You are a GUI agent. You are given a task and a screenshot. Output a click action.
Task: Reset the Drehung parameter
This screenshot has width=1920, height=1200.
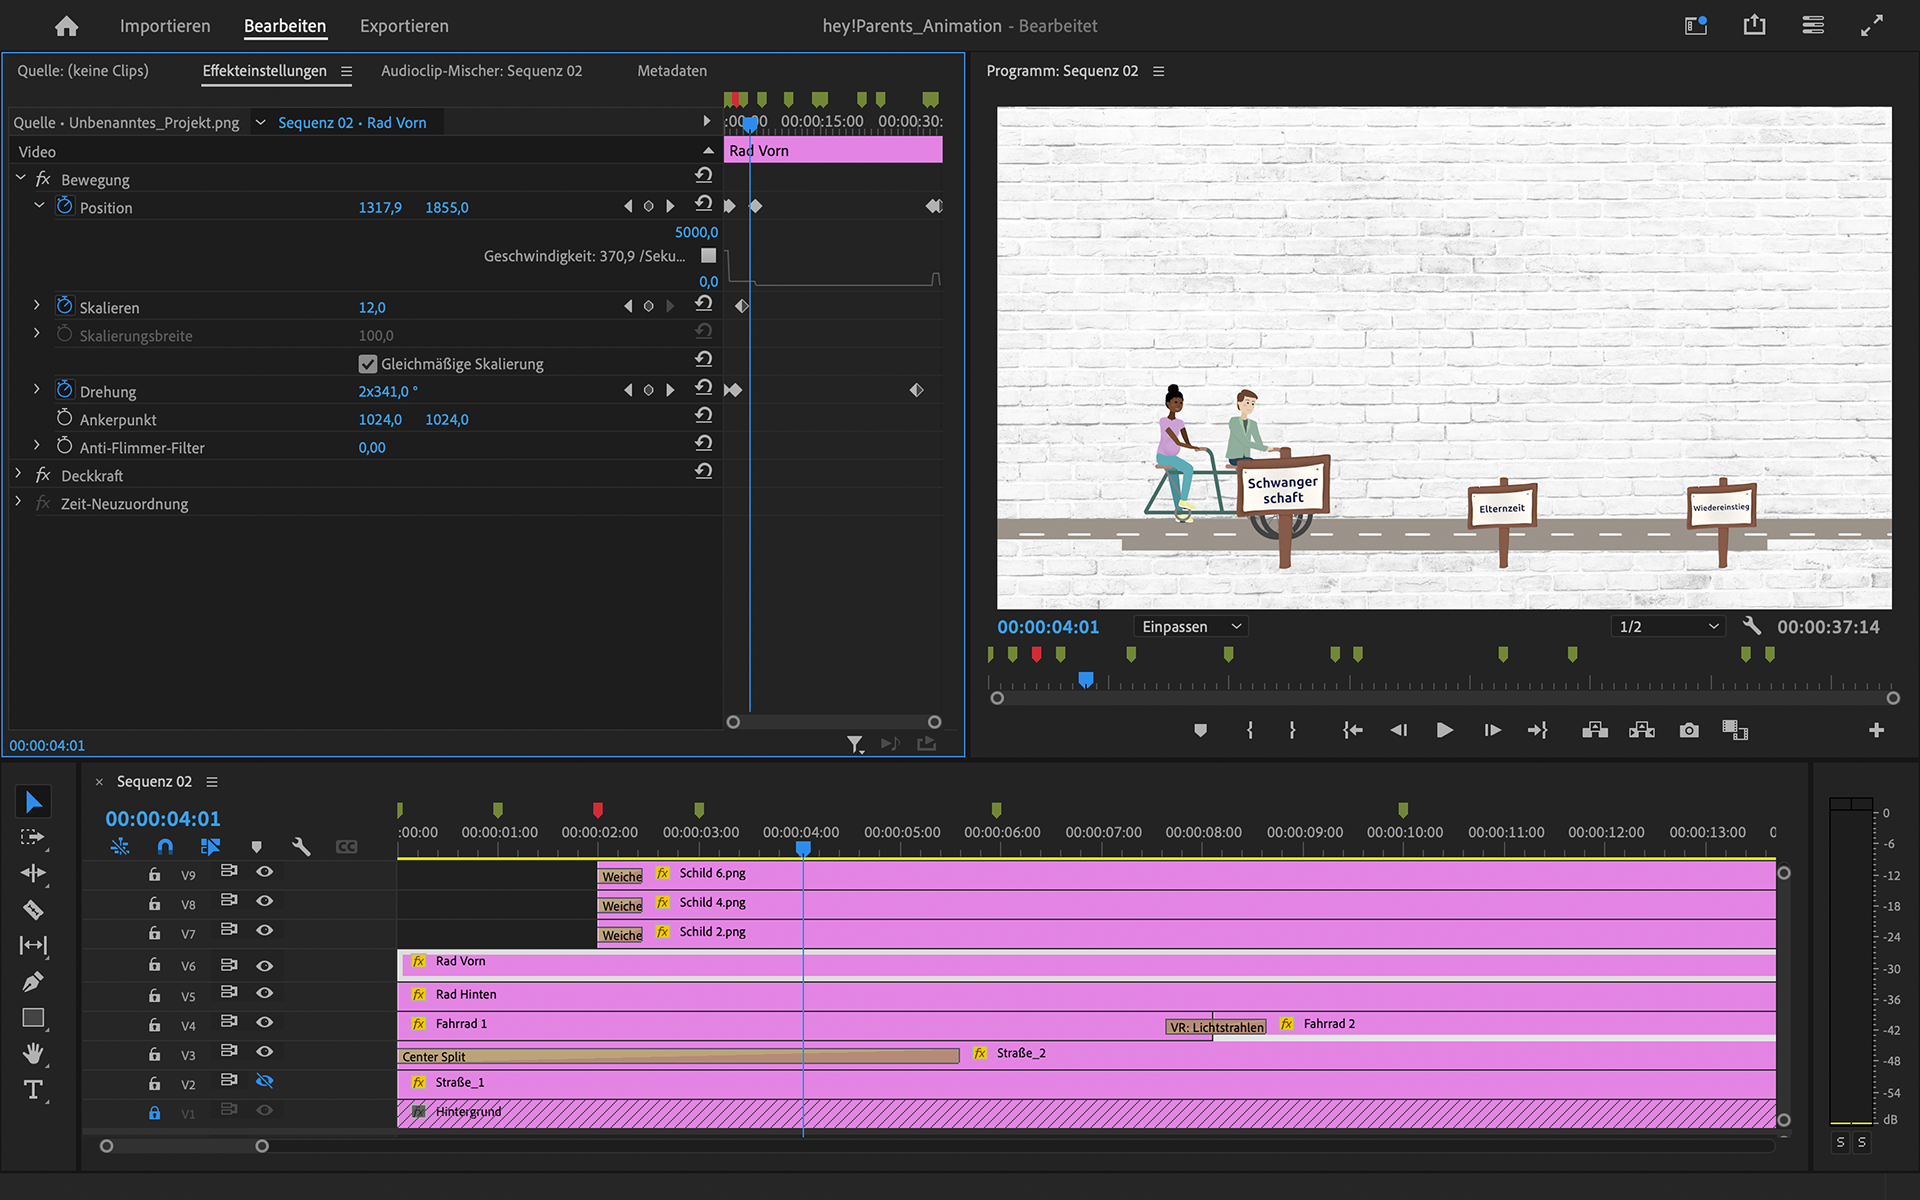(704, 388)
